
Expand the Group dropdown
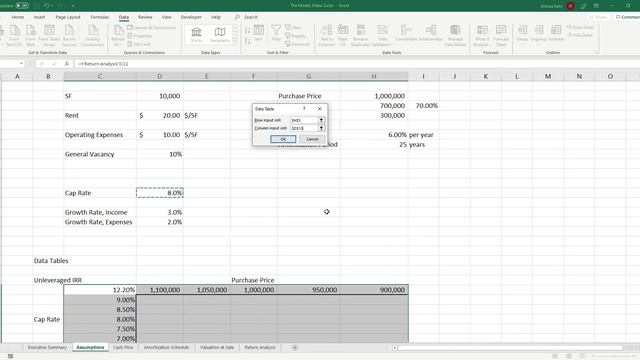[522, 43]
